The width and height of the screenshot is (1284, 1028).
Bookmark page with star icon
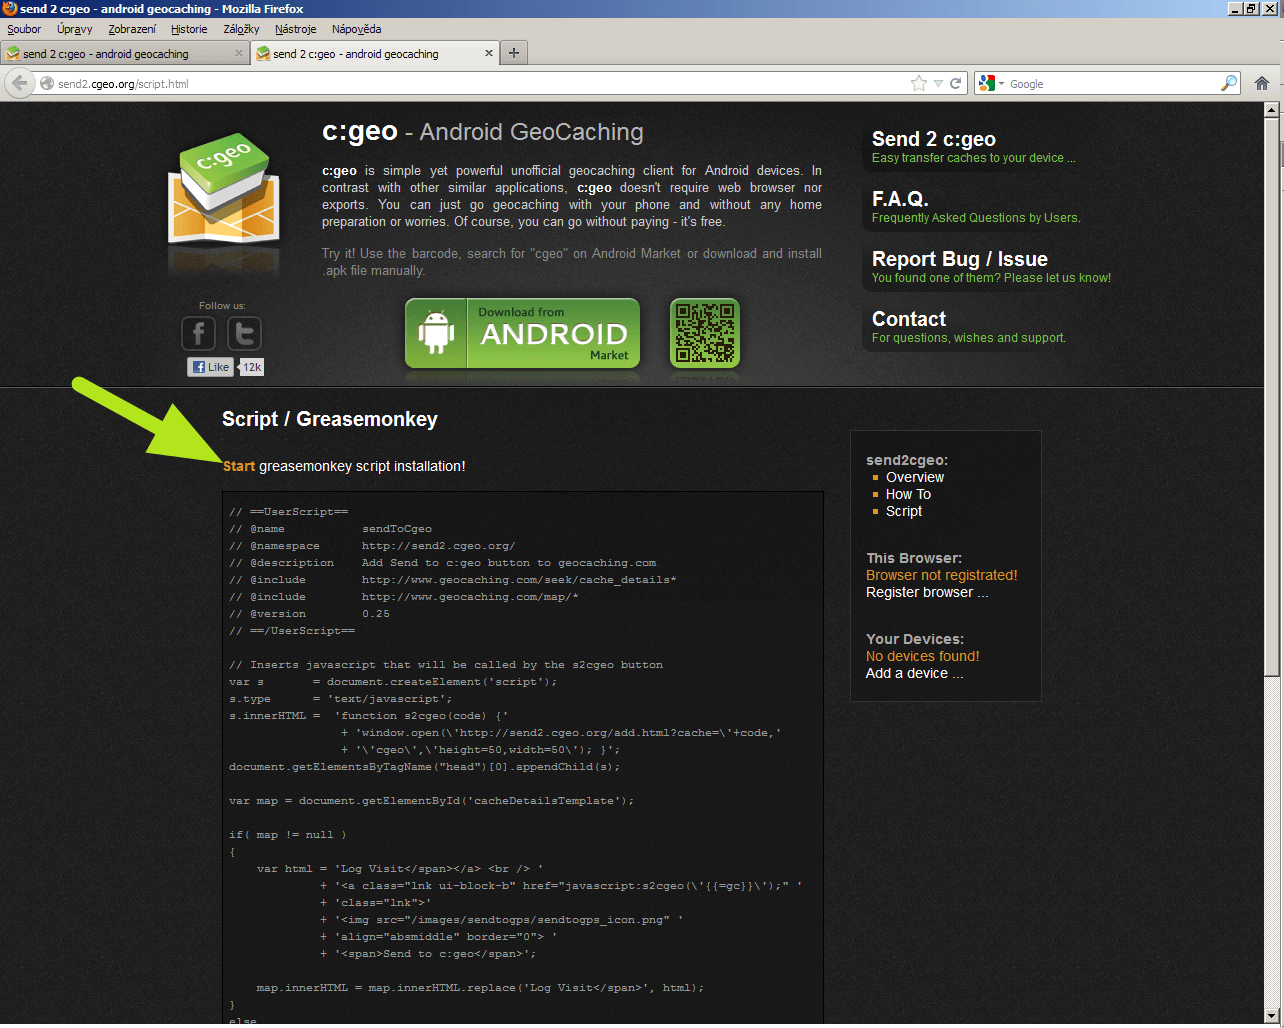click(x=919, y=84)
